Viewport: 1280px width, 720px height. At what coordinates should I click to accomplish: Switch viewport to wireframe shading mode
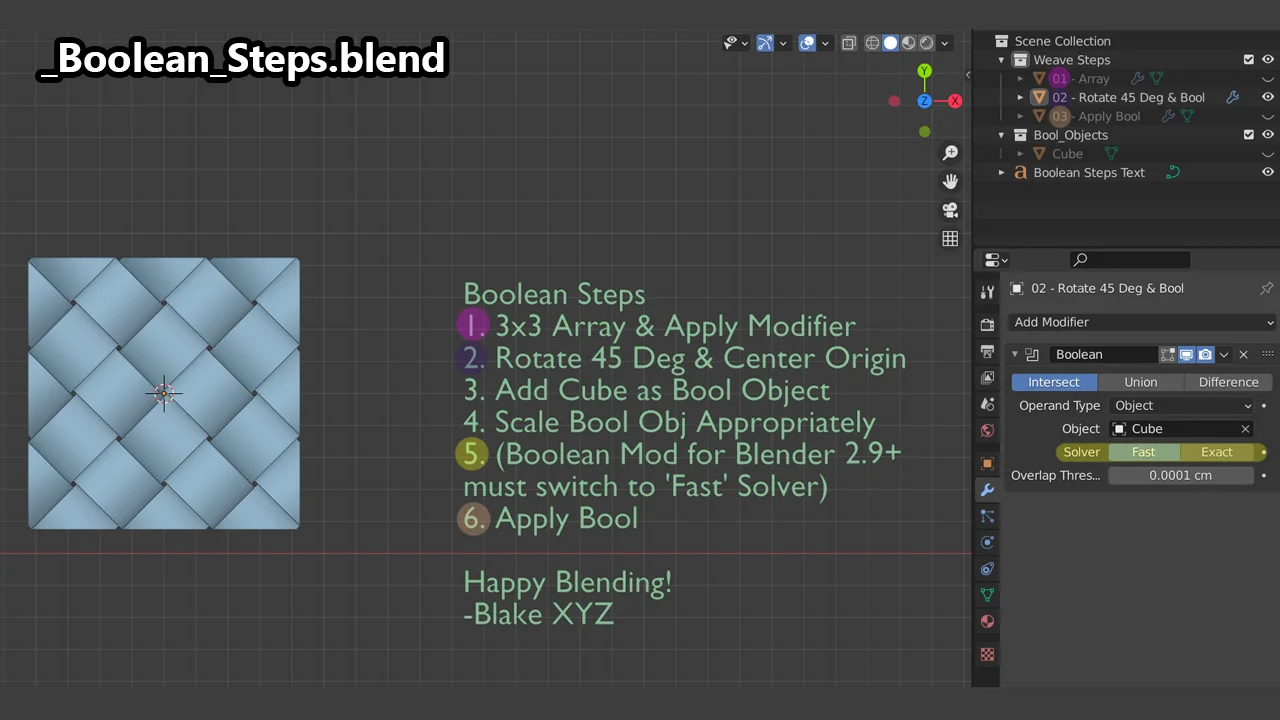pos(872,42)
